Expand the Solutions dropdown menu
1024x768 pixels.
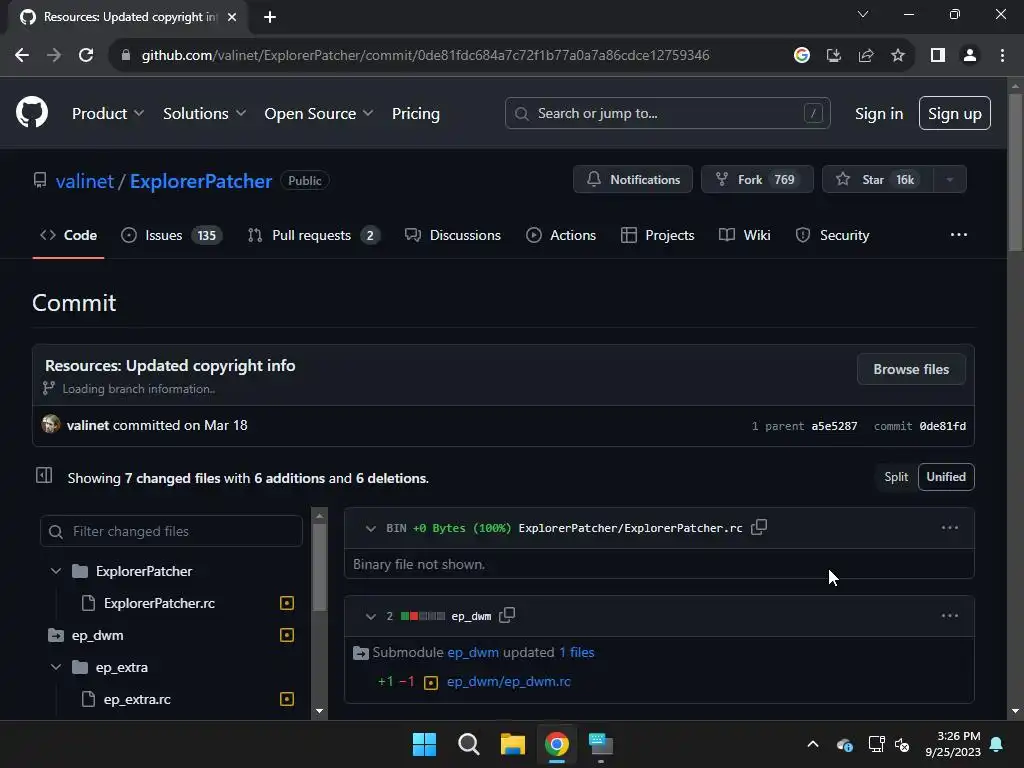tap(204, 114)
